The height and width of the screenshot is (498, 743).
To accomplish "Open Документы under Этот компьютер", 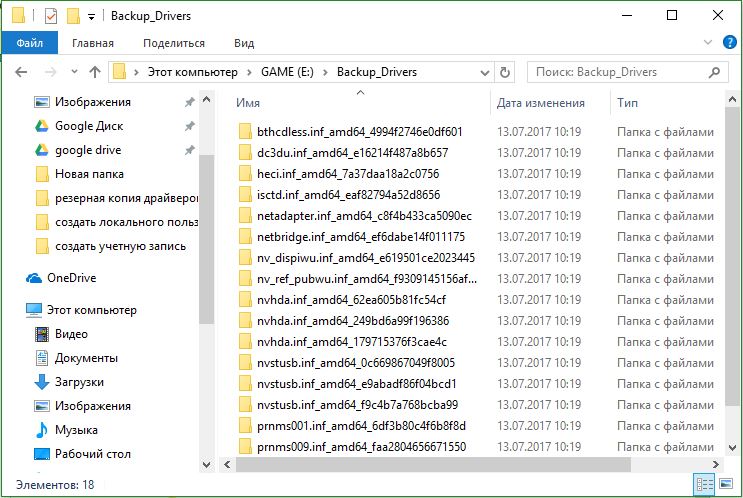I will [86, 358].
